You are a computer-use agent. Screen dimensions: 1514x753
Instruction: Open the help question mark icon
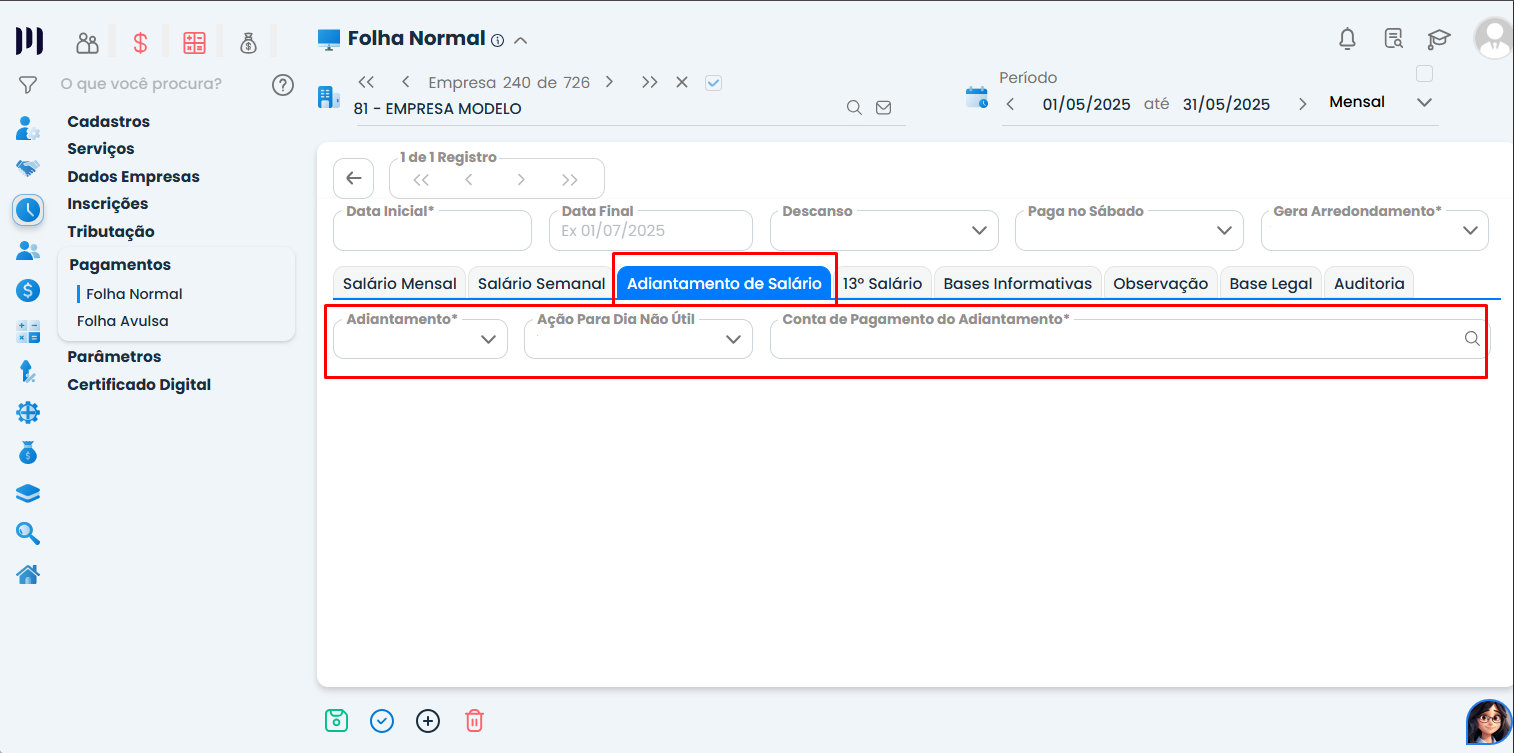(283, 84)
